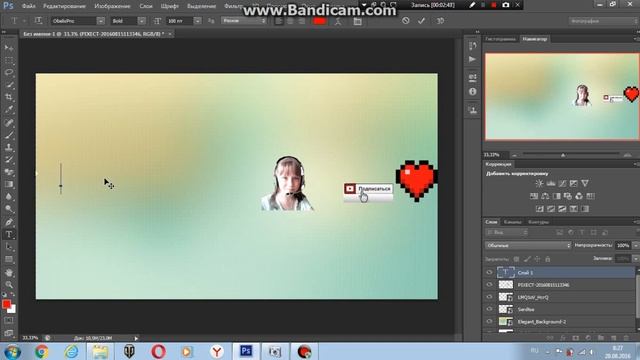The image size is (640, 360).
Task: Open the layer opacity dropdown arrow
Action: pos(636,245)
